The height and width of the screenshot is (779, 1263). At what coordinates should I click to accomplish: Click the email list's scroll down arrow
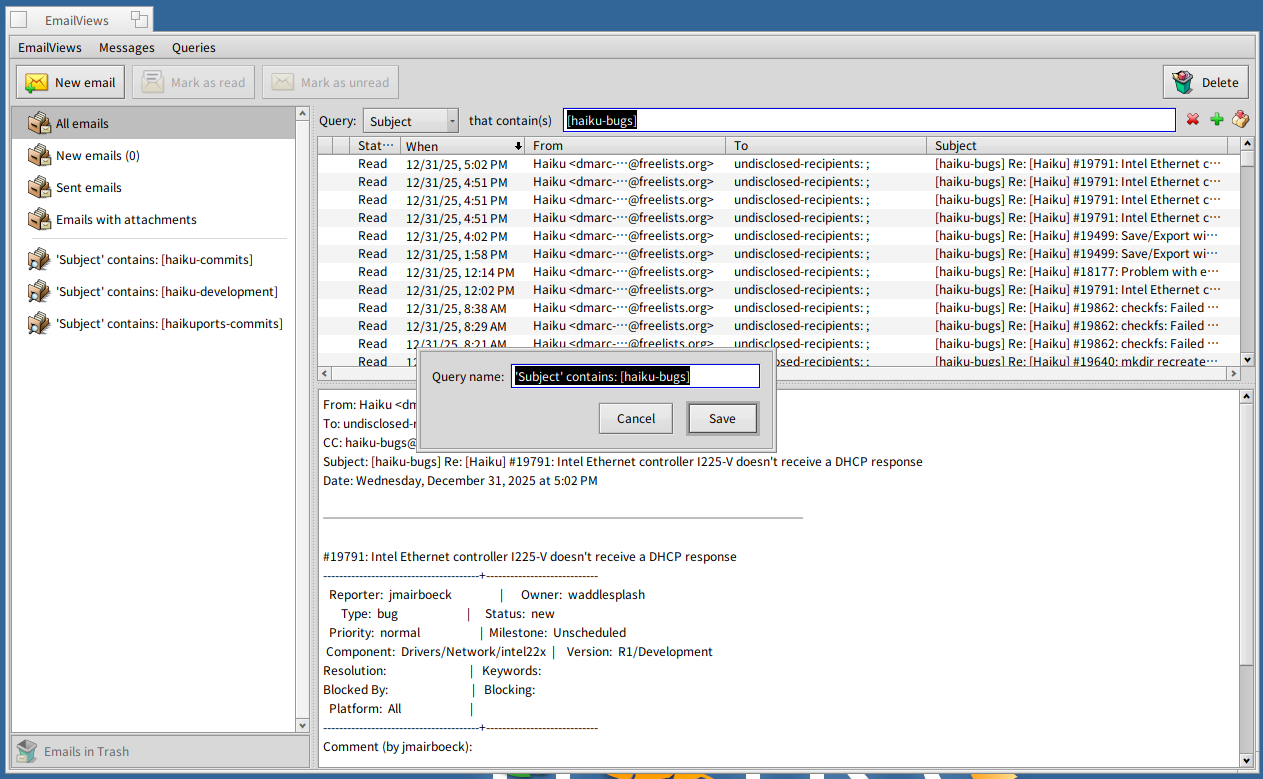coord(1246,359)
